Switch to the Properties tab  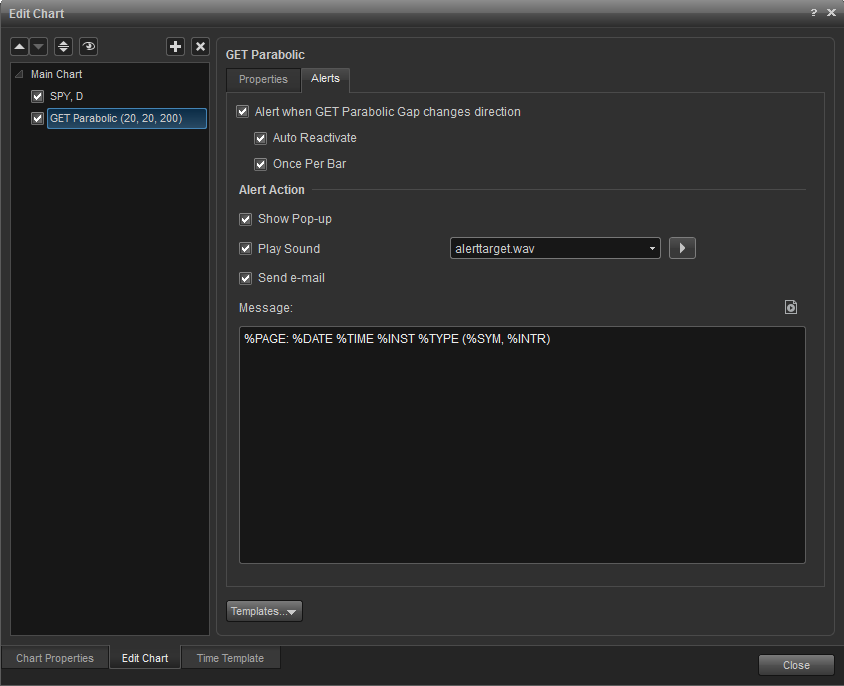tap(263, 80)
